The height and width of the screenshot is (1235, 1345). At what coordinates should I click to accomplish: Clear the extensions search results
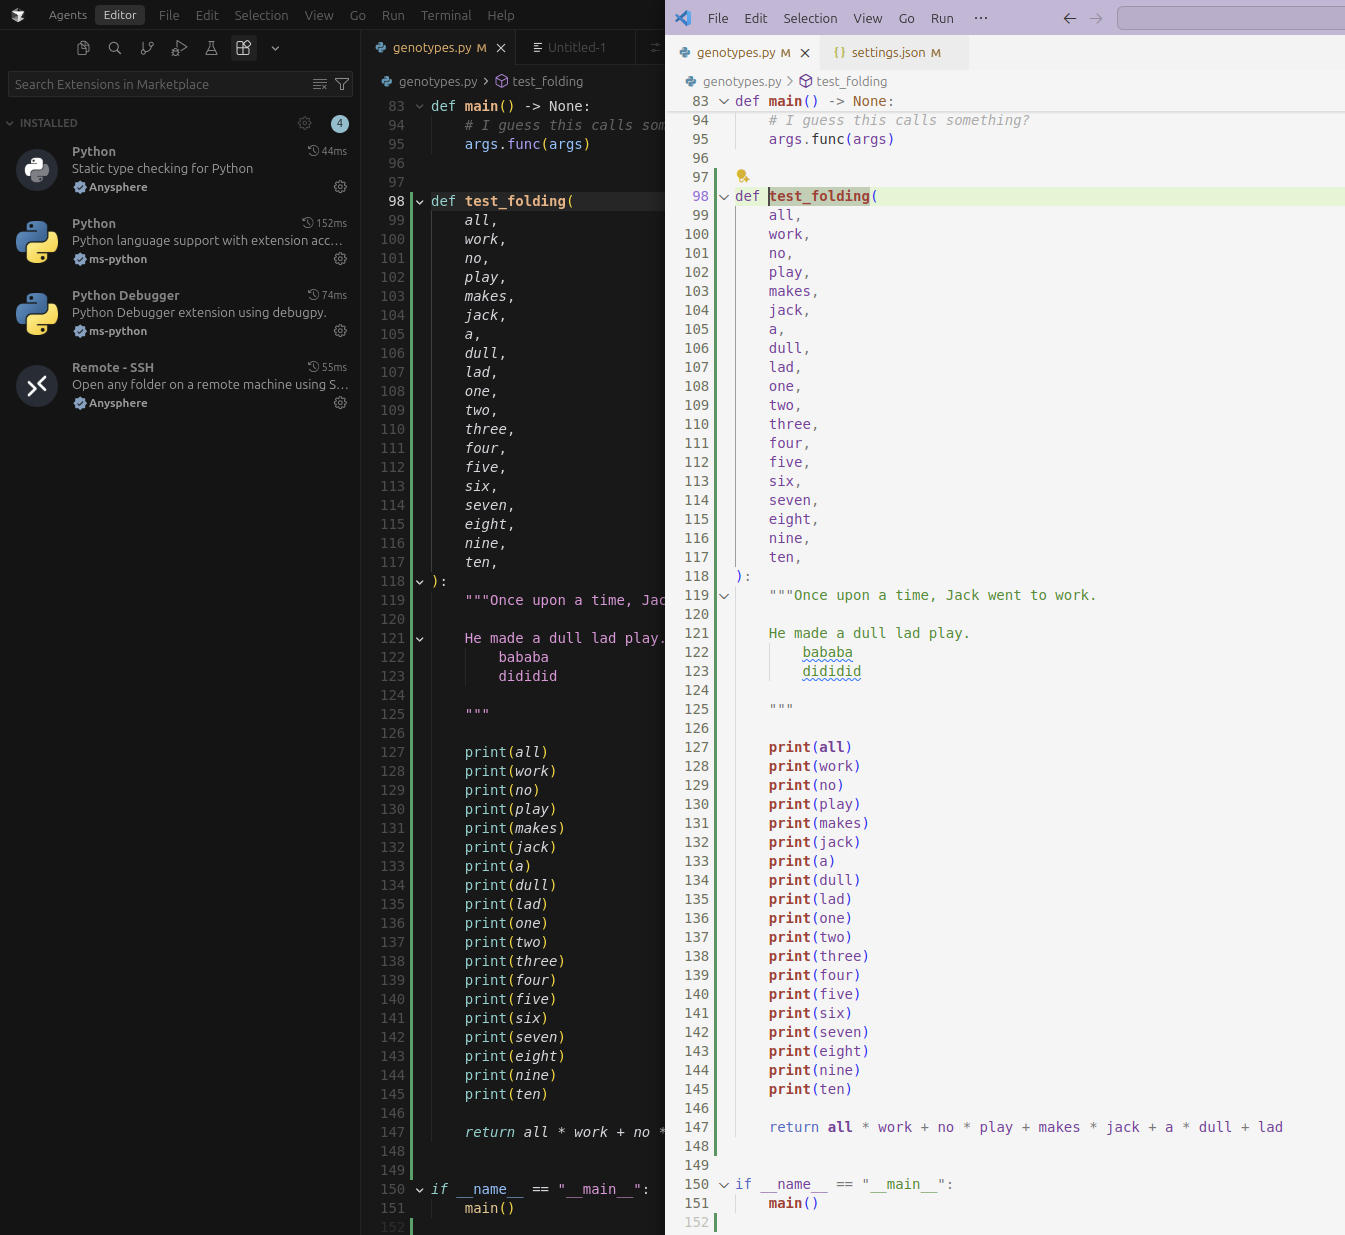(320, 85)
